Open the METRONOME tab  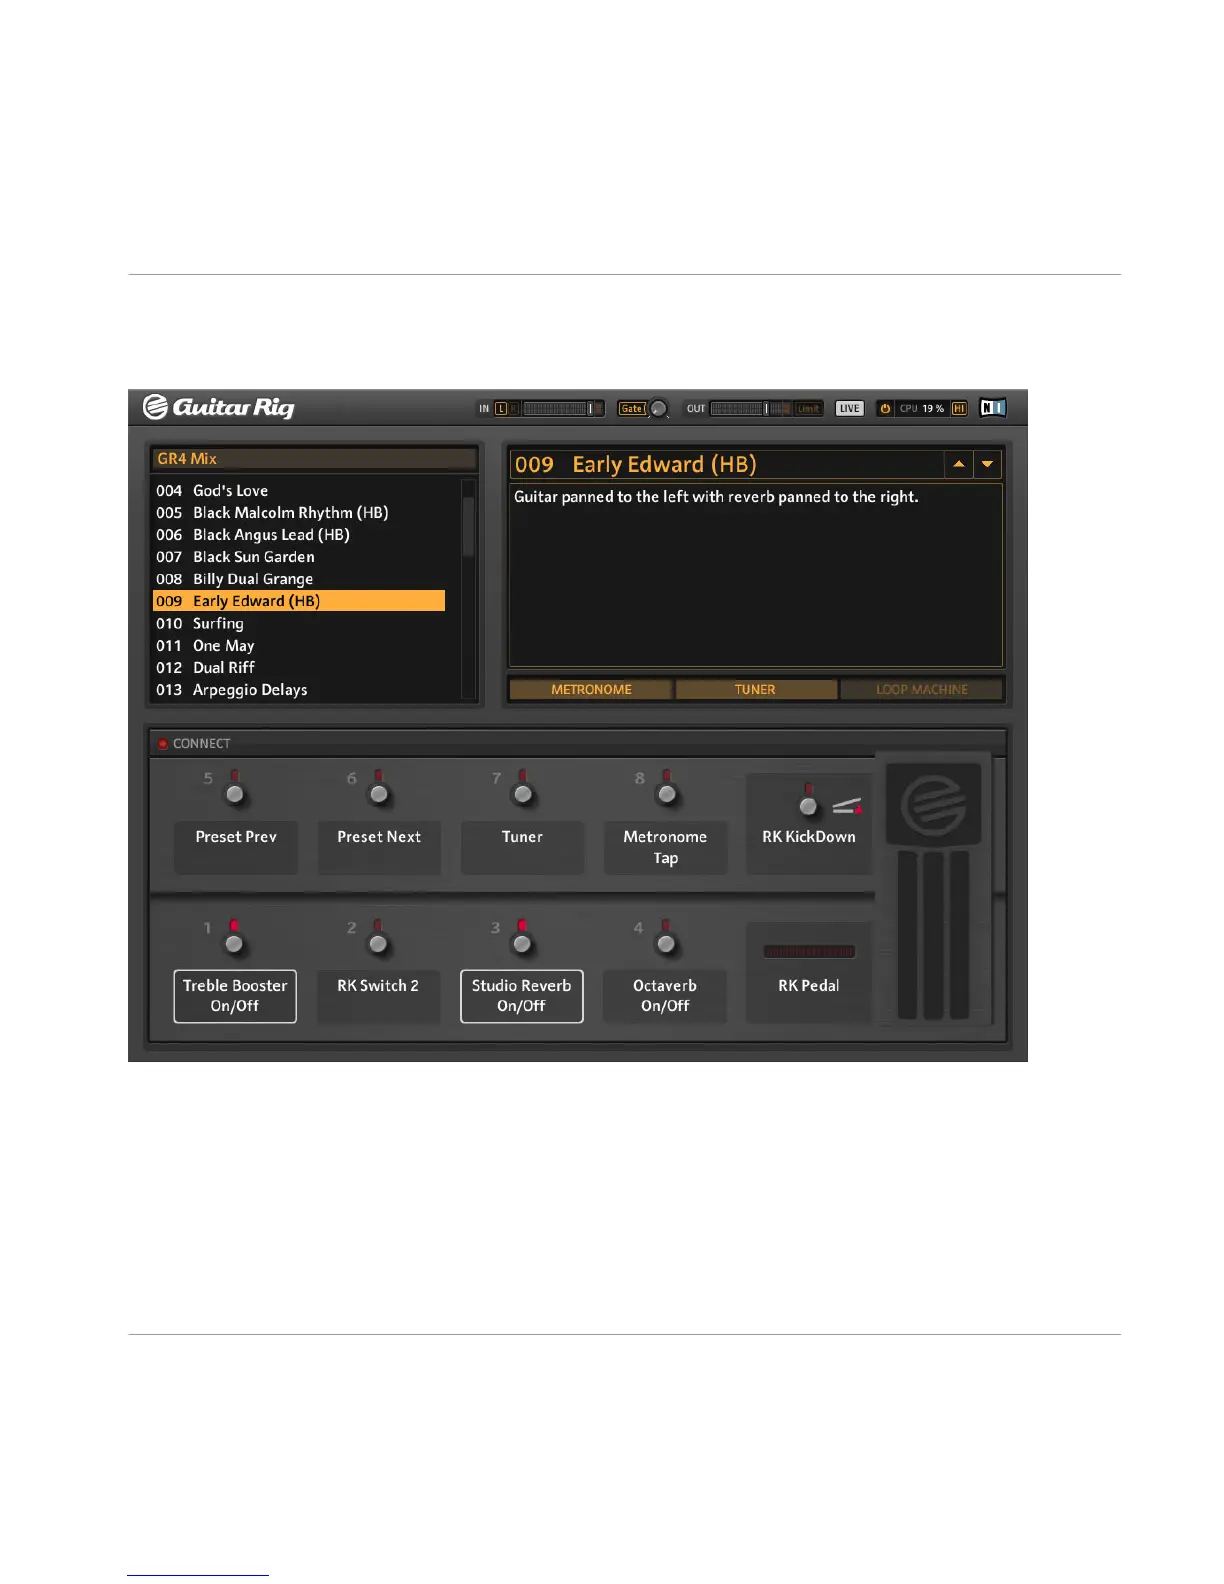(591, 690)
